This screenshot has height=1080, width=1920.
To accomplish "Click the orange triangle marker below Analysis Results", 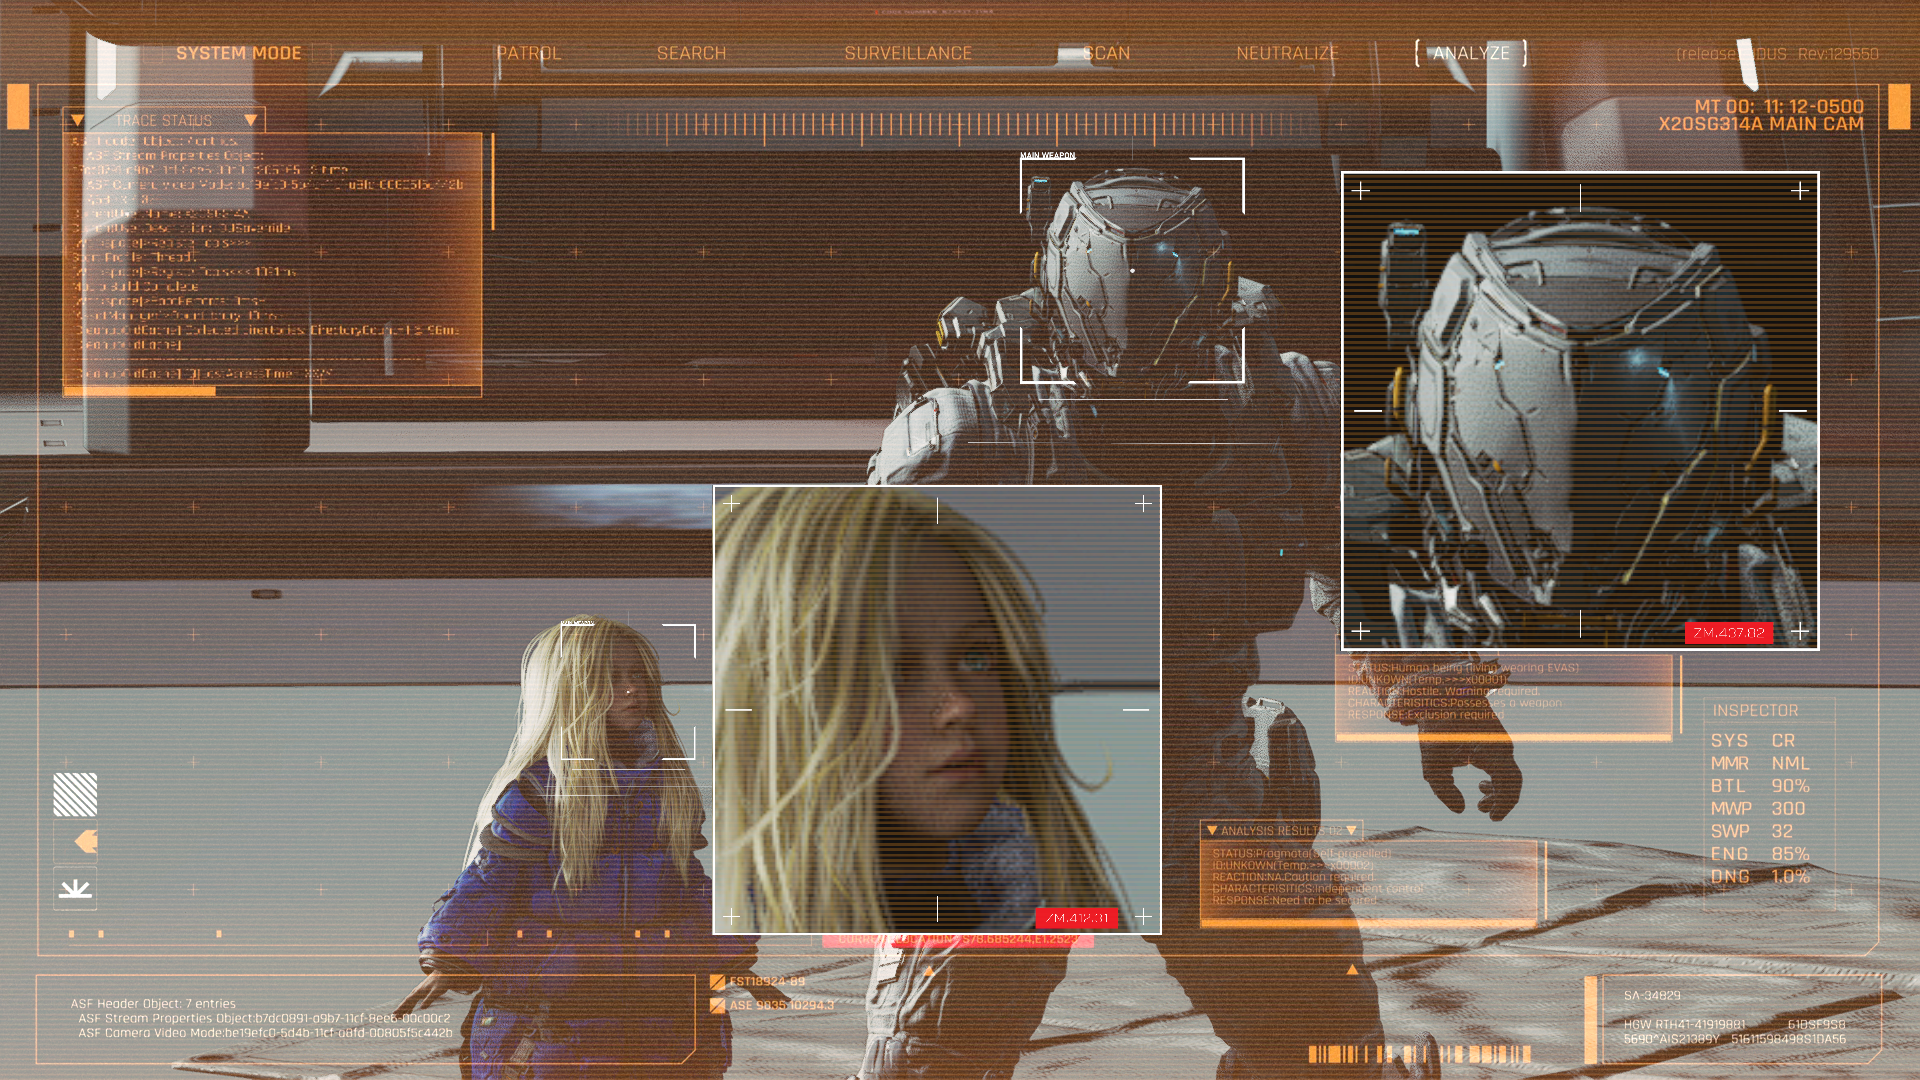I will tap(1352, 970).
